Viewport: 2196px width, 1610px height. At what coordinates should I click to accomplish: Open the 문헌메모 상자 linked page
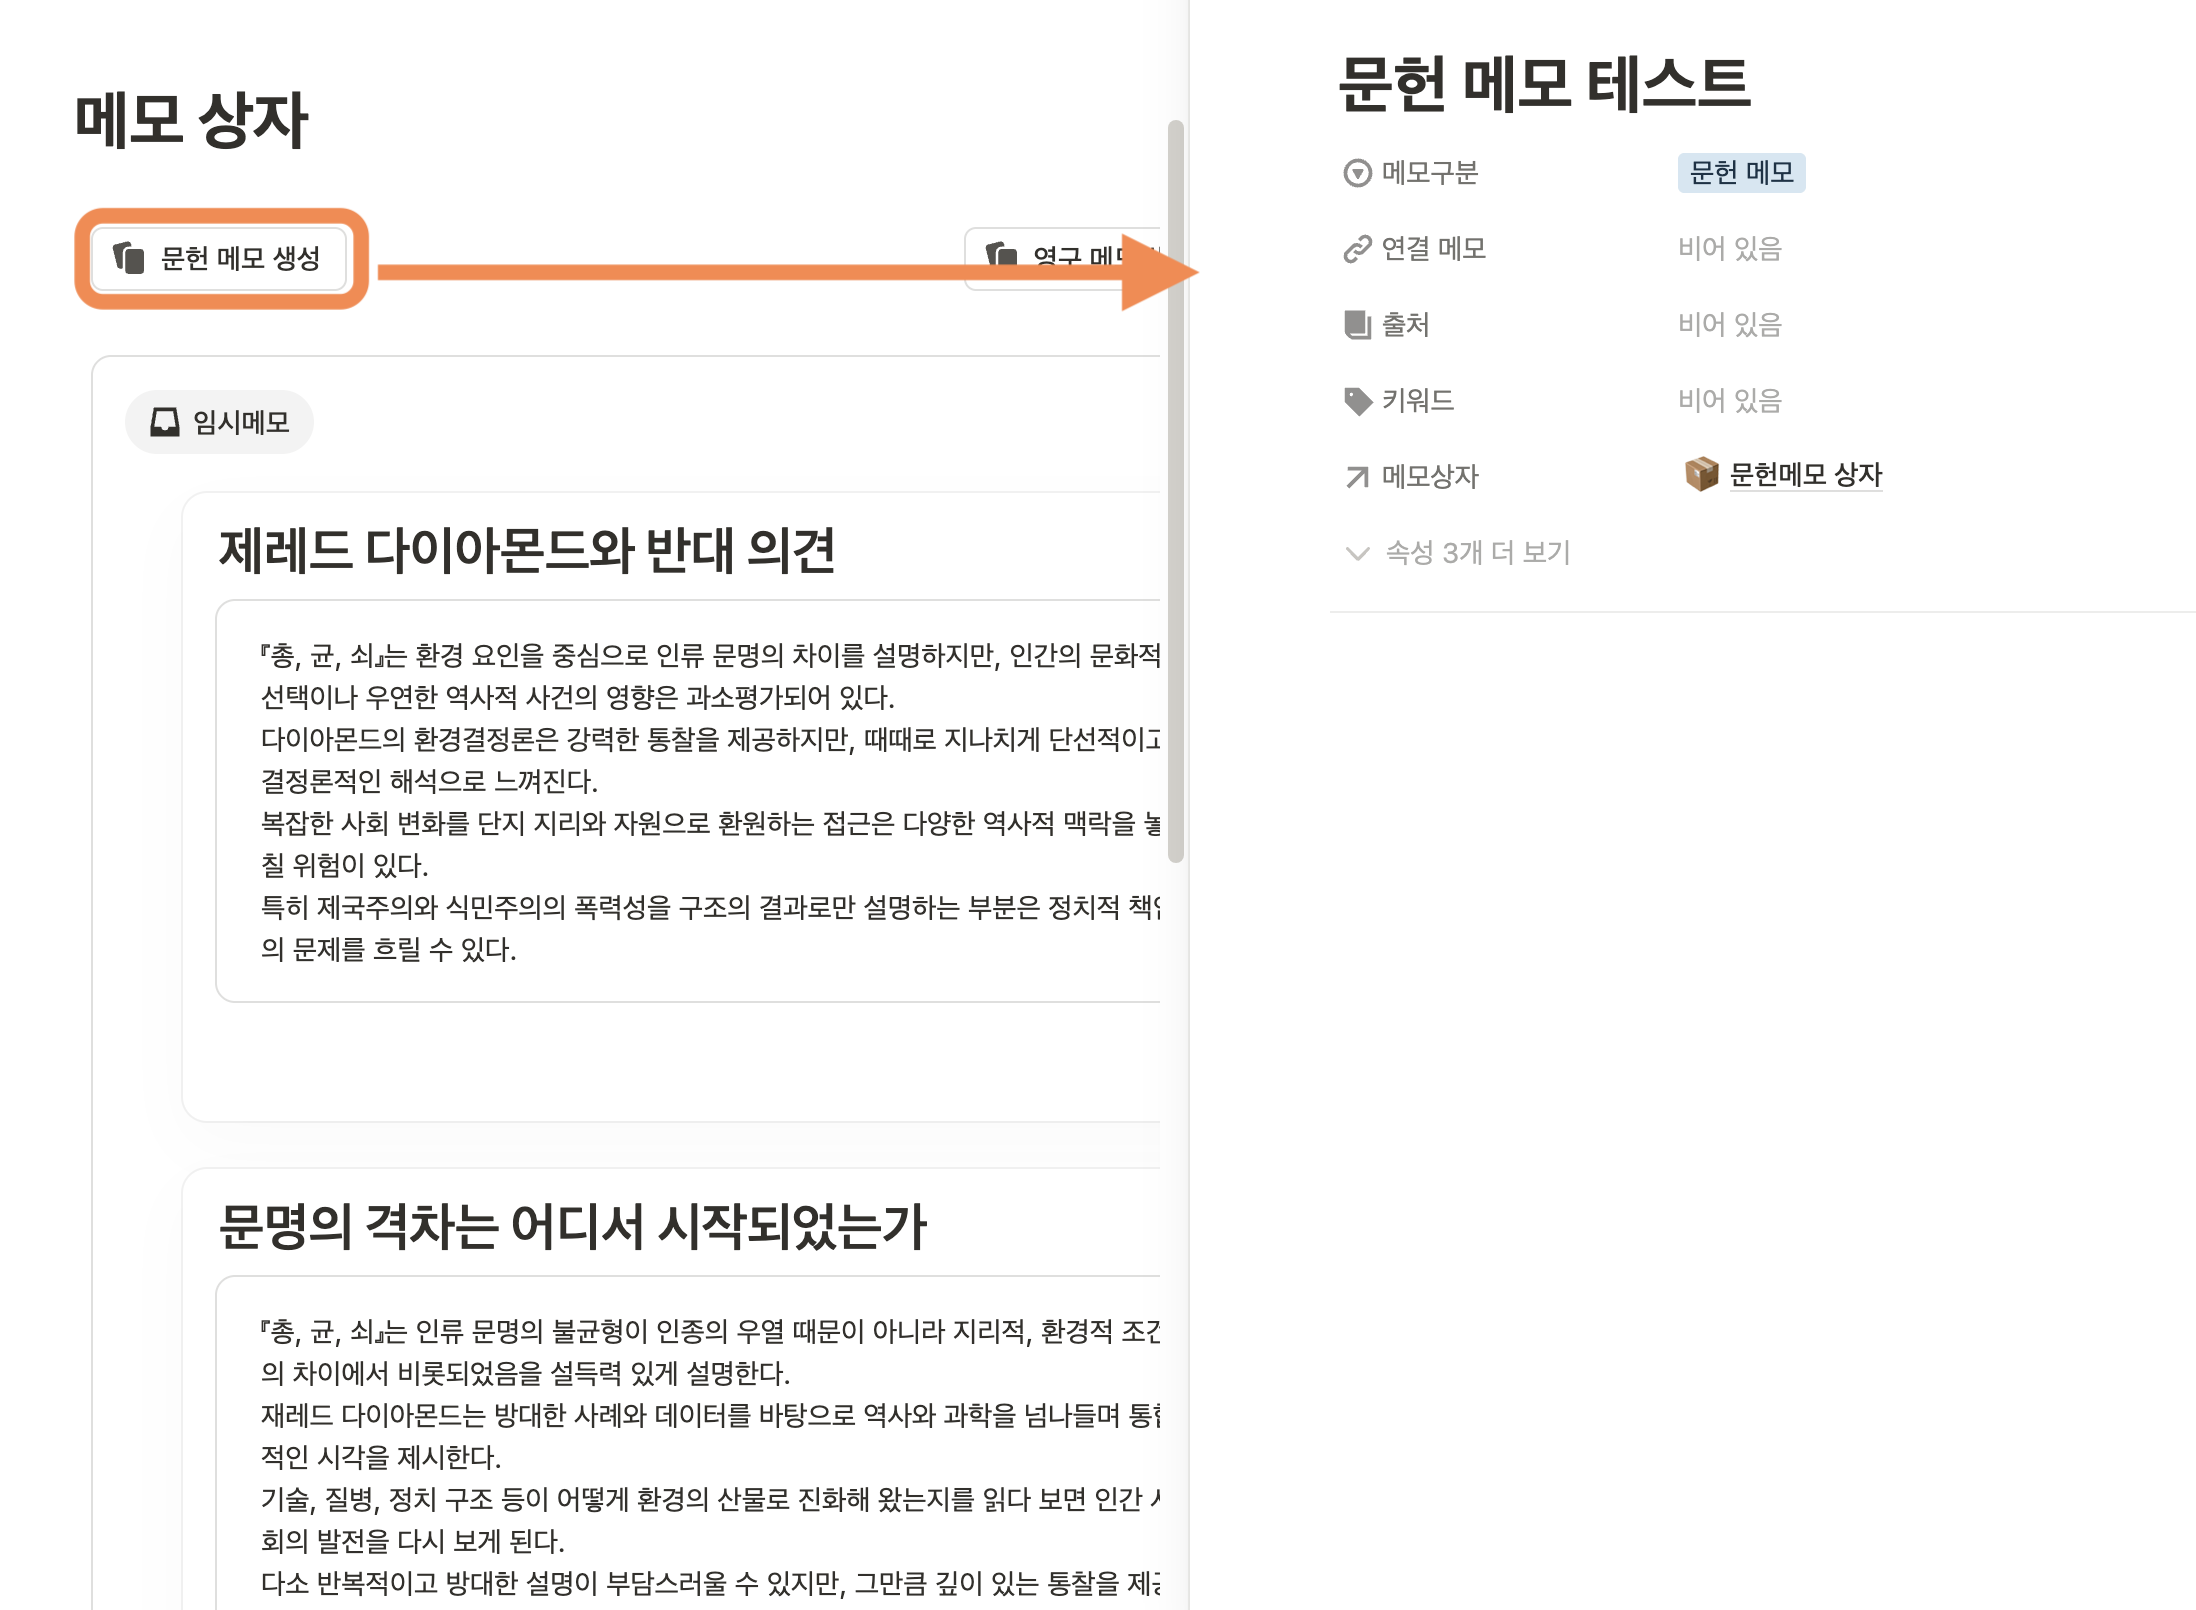tap(1805, 475)
